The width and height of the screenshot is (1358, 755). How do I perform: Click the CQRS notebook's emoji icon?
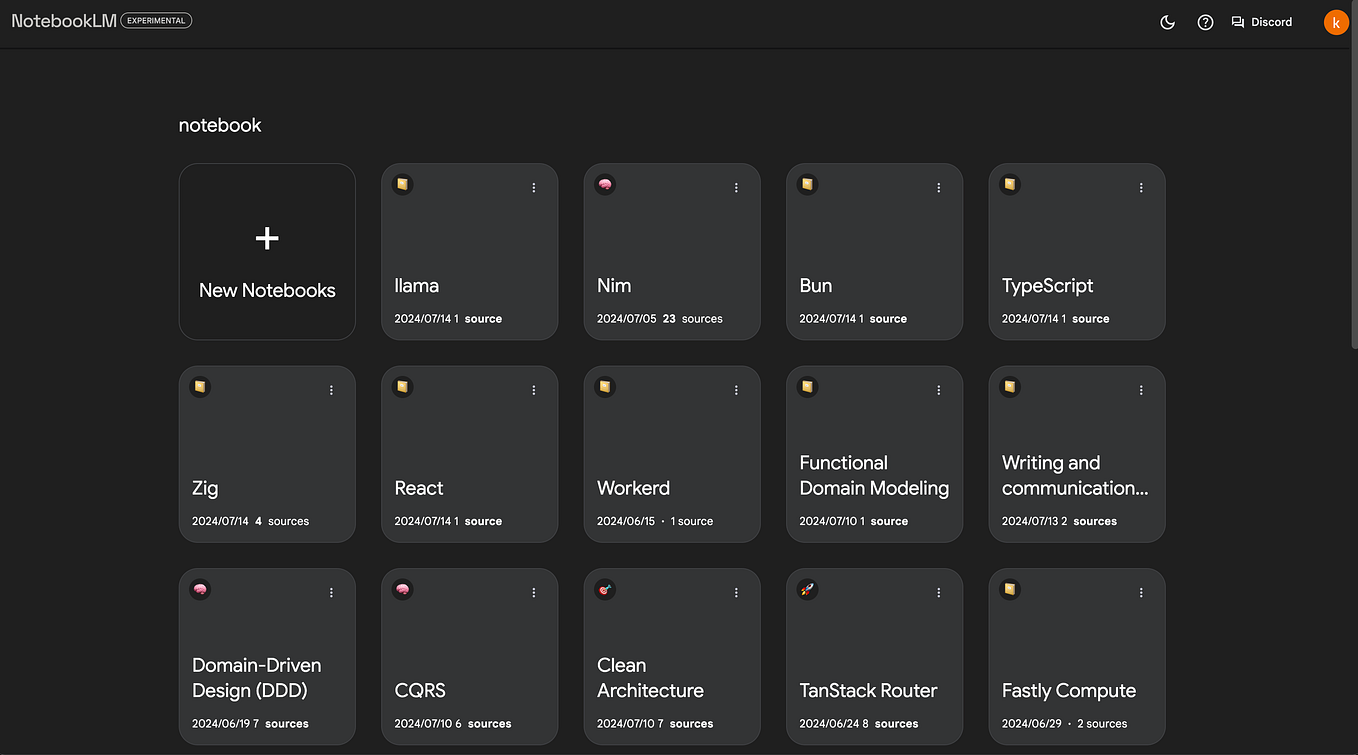point(402,589)
